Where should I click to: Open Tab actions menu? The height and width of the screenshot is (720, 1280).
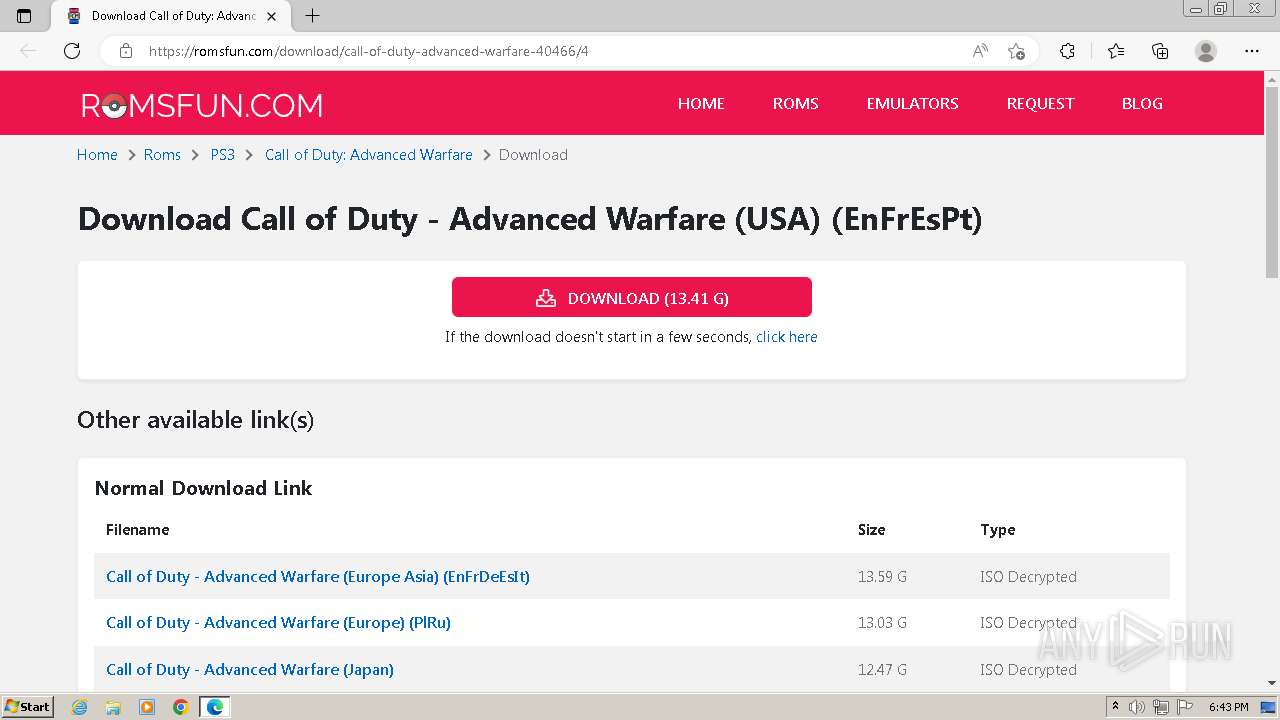(x=24, y=16)
